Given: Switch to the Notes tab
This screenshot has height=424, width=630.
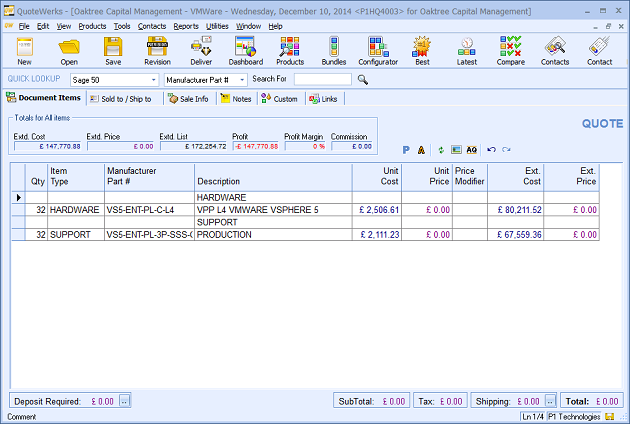Looking at the screenshot, I should point(236,99).
